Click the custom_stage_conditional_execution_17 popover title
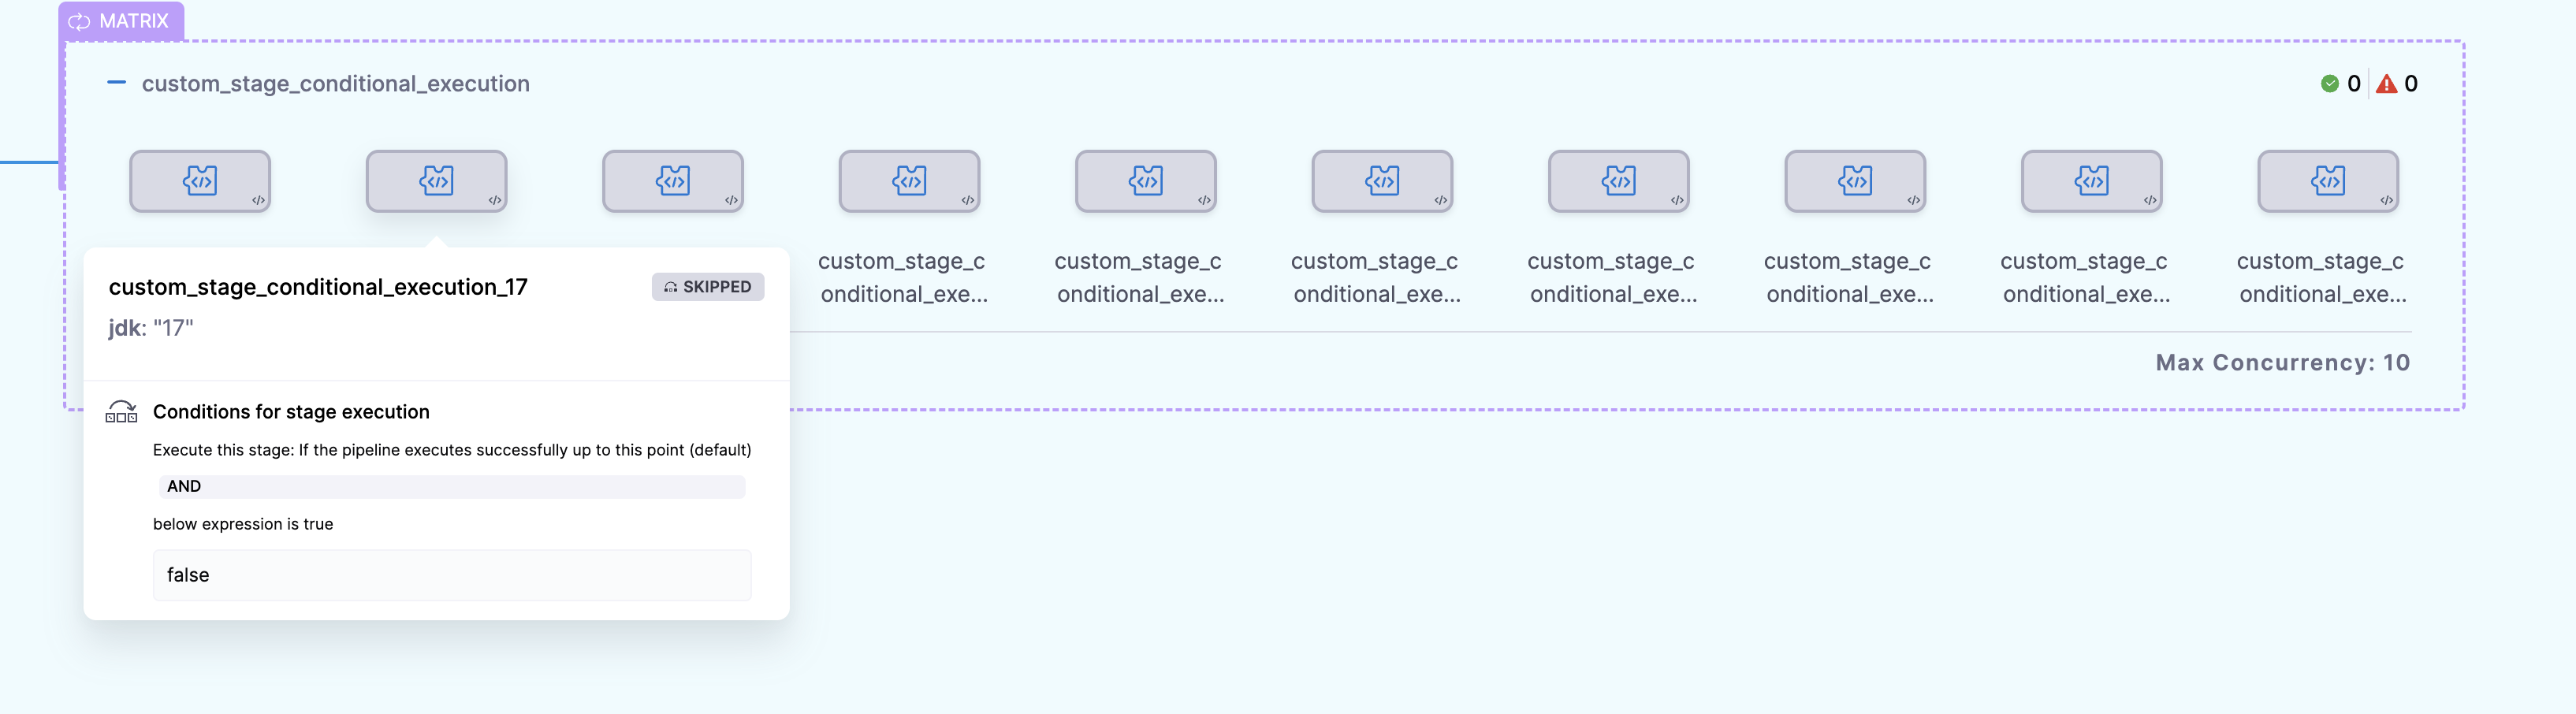This screenshot has height=714, width=2576. coord(318,287)
